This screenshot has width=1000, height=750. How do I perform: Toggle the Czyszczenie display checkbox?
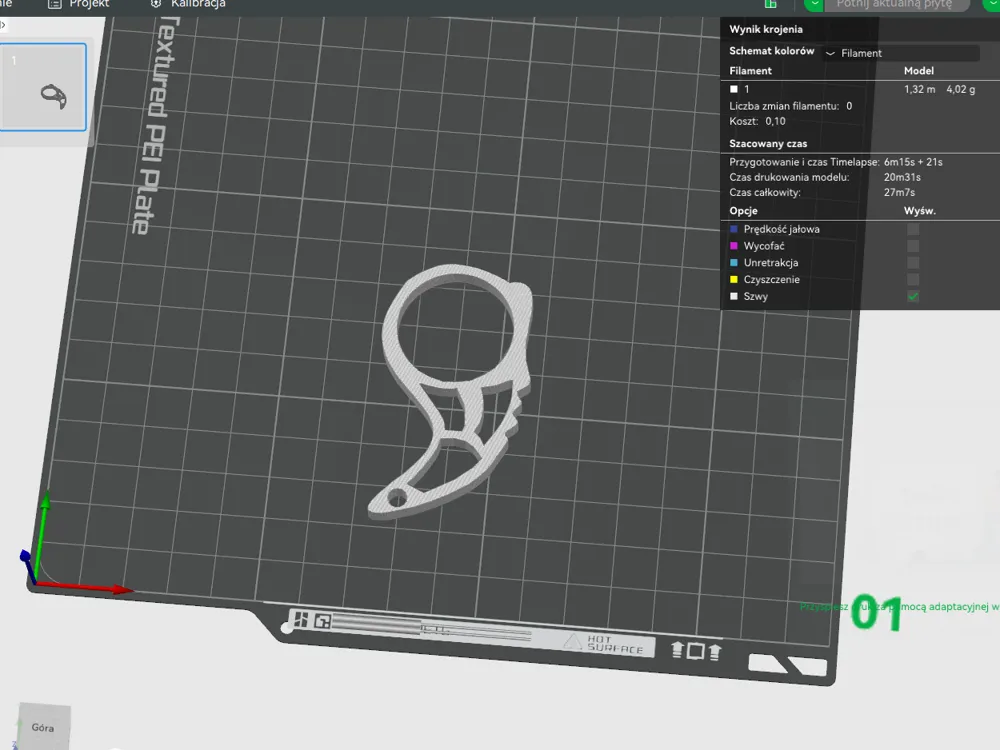pyautogui.click(x=913, y=279)
